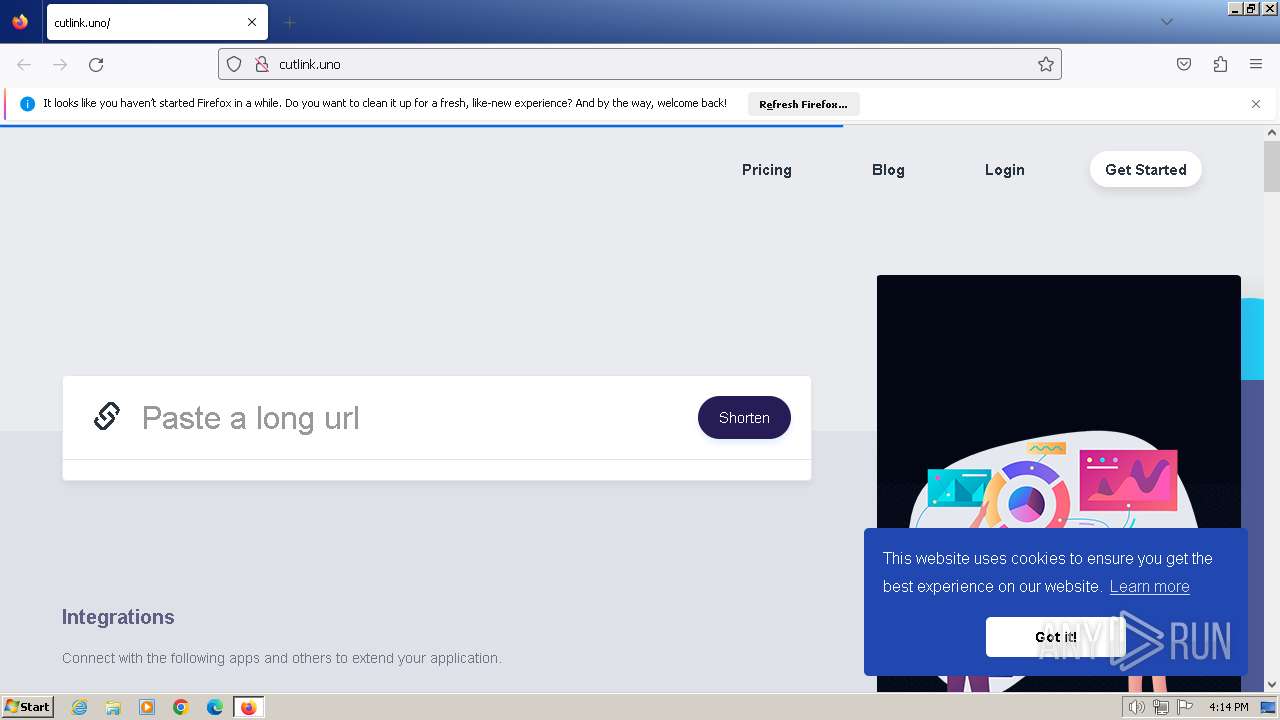Viewport: 1280px width, 720px height.
Task: Reload the current page
Action: tap(96, 64)
